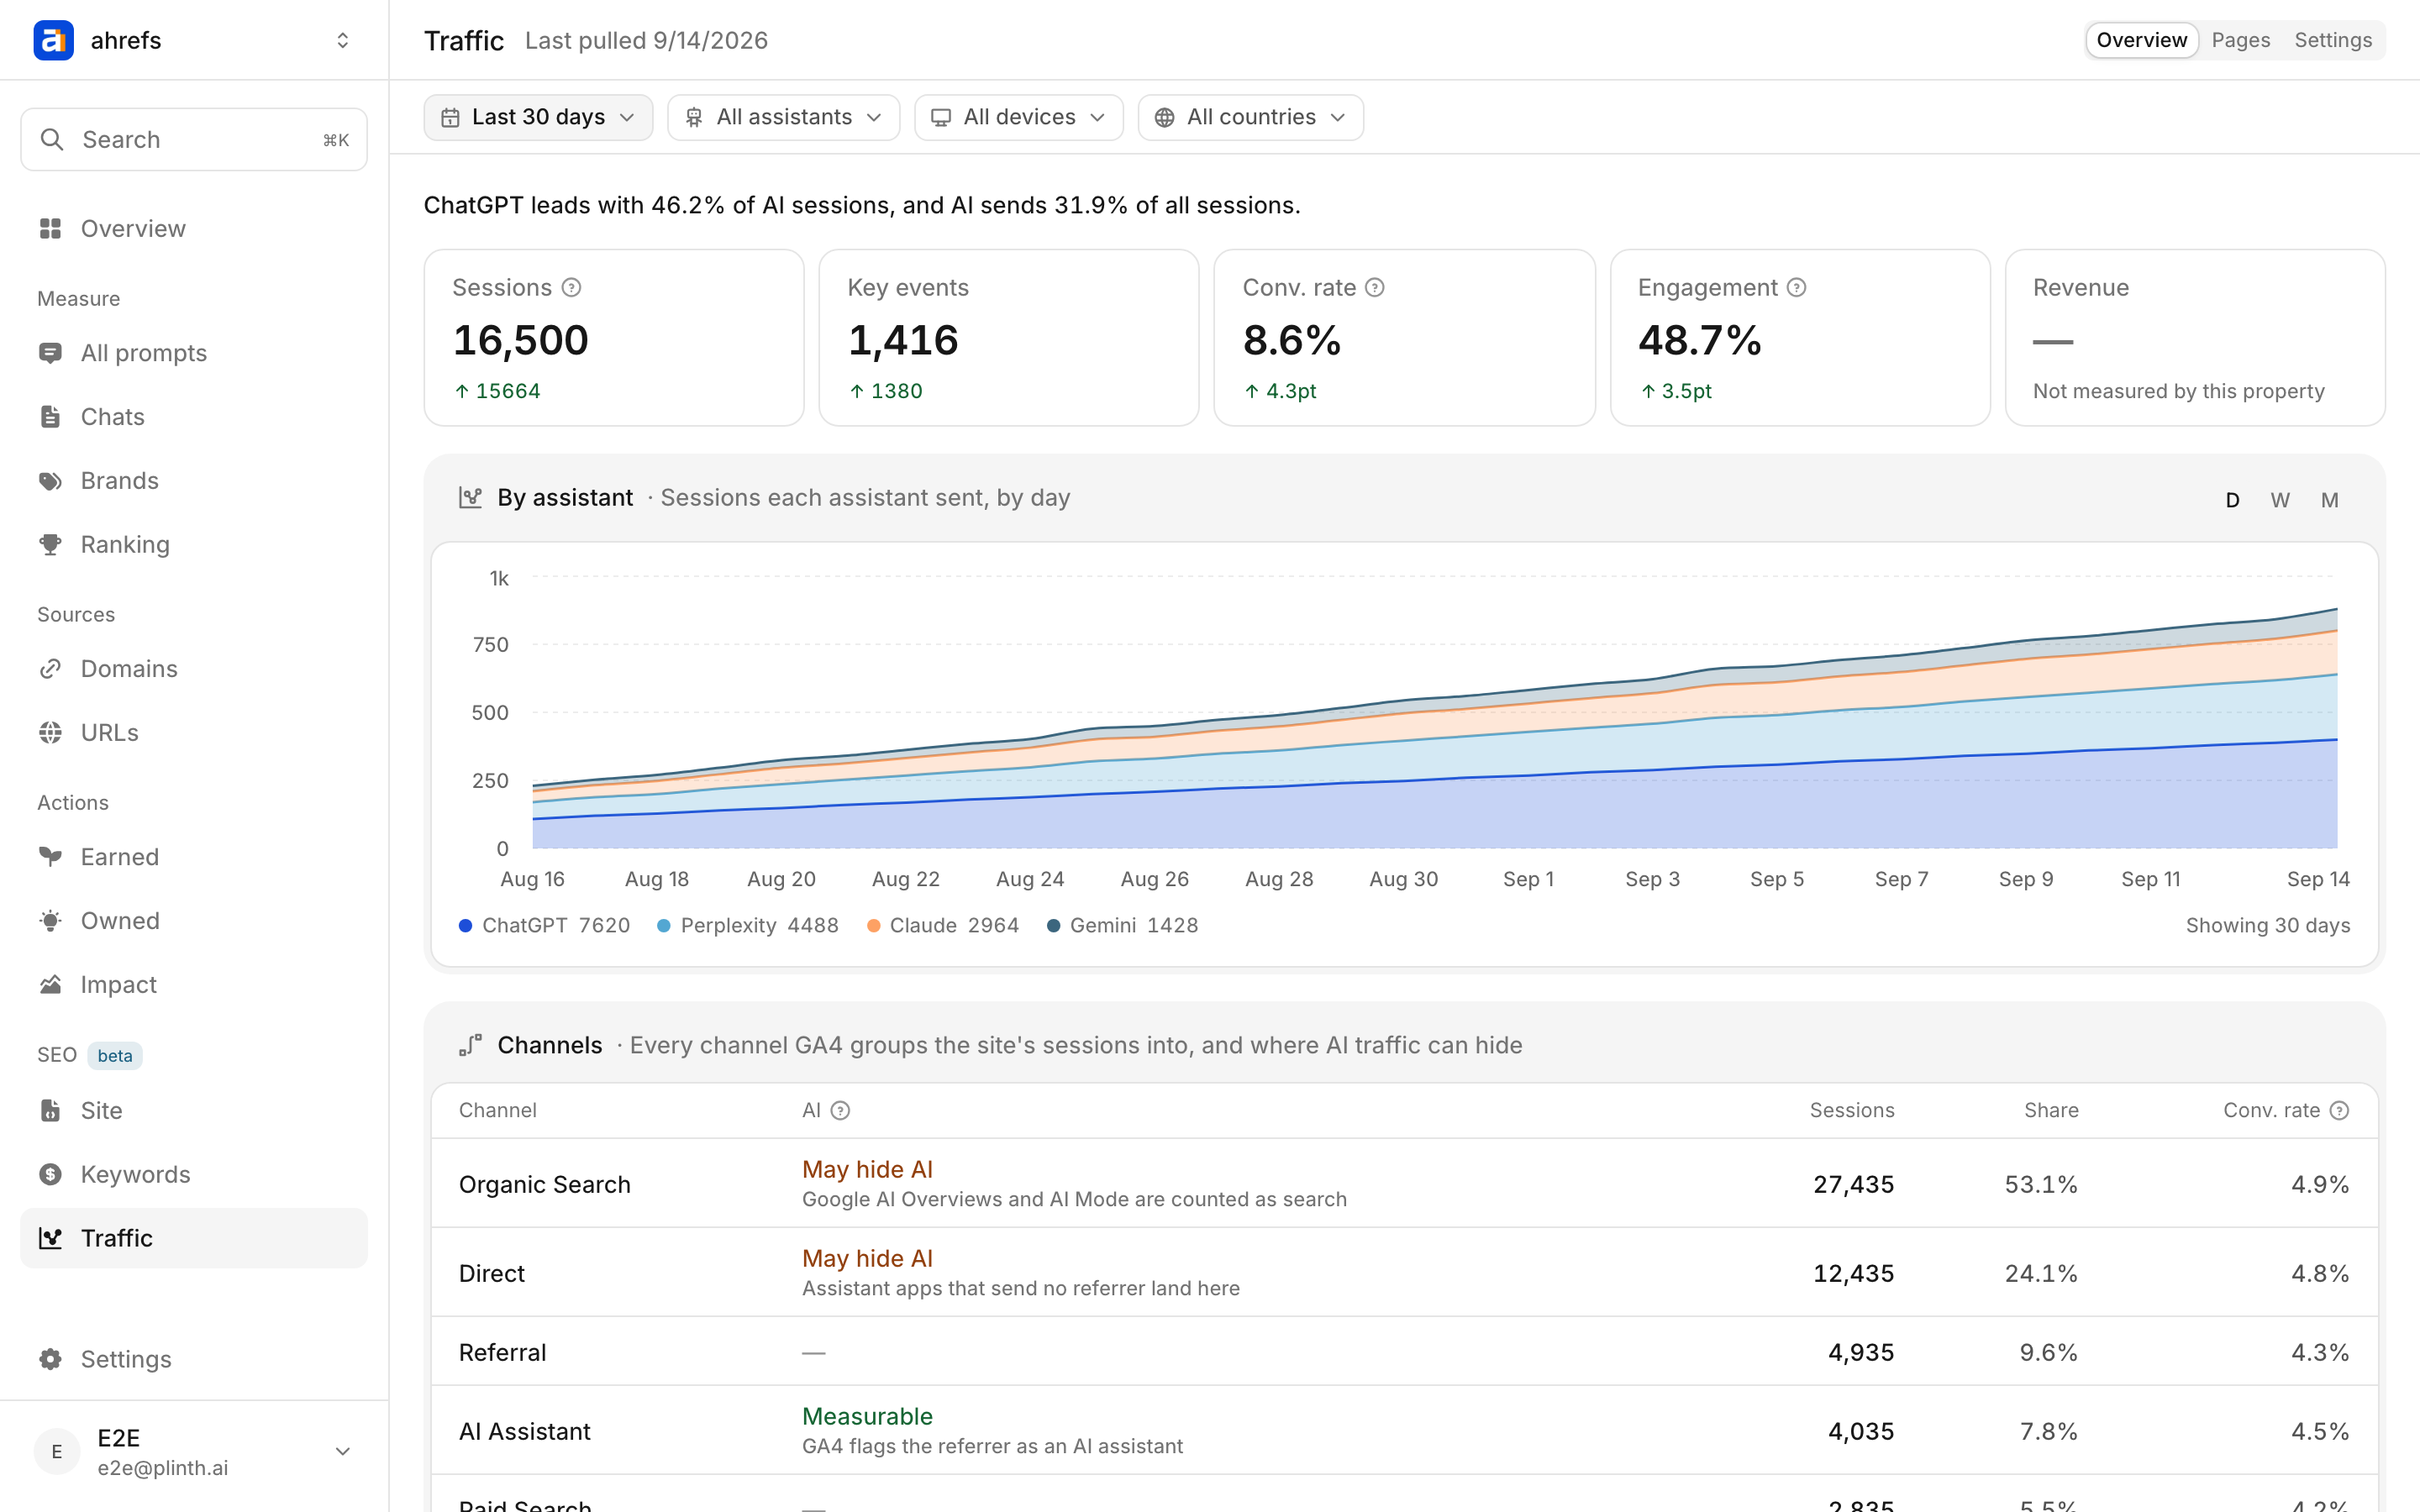Viewport: 2420px width, 1512px height.
Task: Open Ranking in the sidebar
Action: 194,545
